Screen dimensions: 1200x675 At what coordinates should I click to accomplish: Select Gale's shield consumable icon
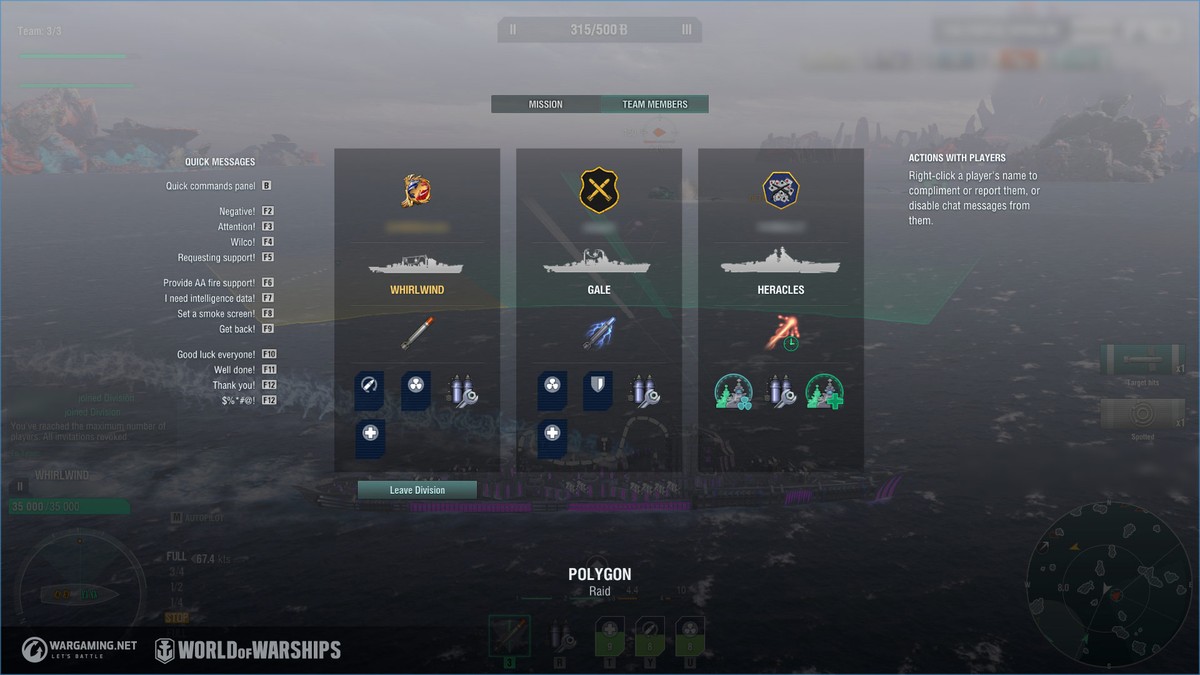599,391
